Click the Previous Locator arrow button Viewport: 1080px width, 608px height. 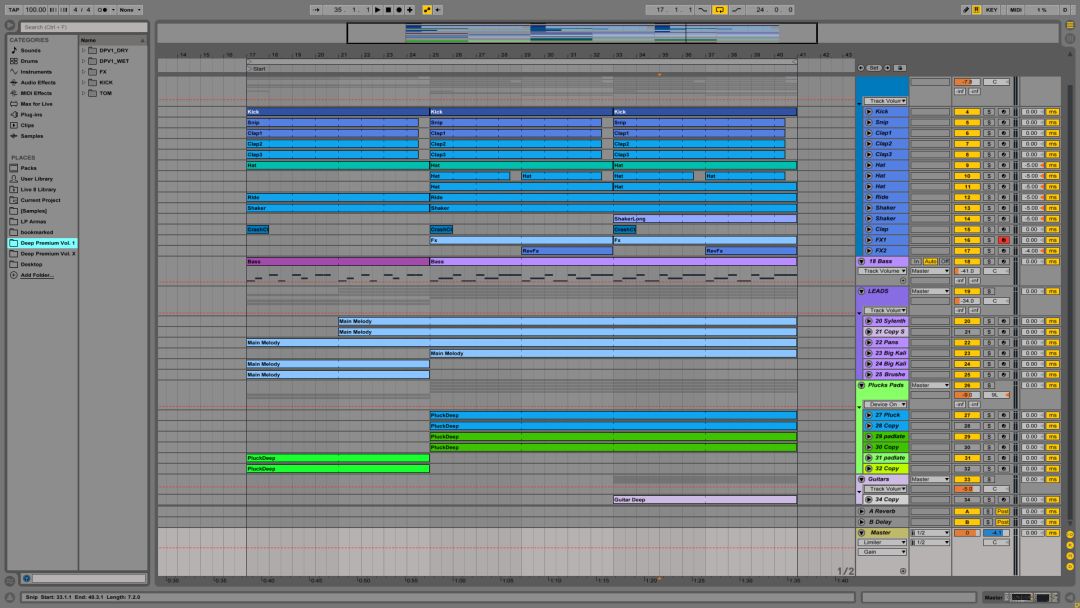(x=861, y=68)
